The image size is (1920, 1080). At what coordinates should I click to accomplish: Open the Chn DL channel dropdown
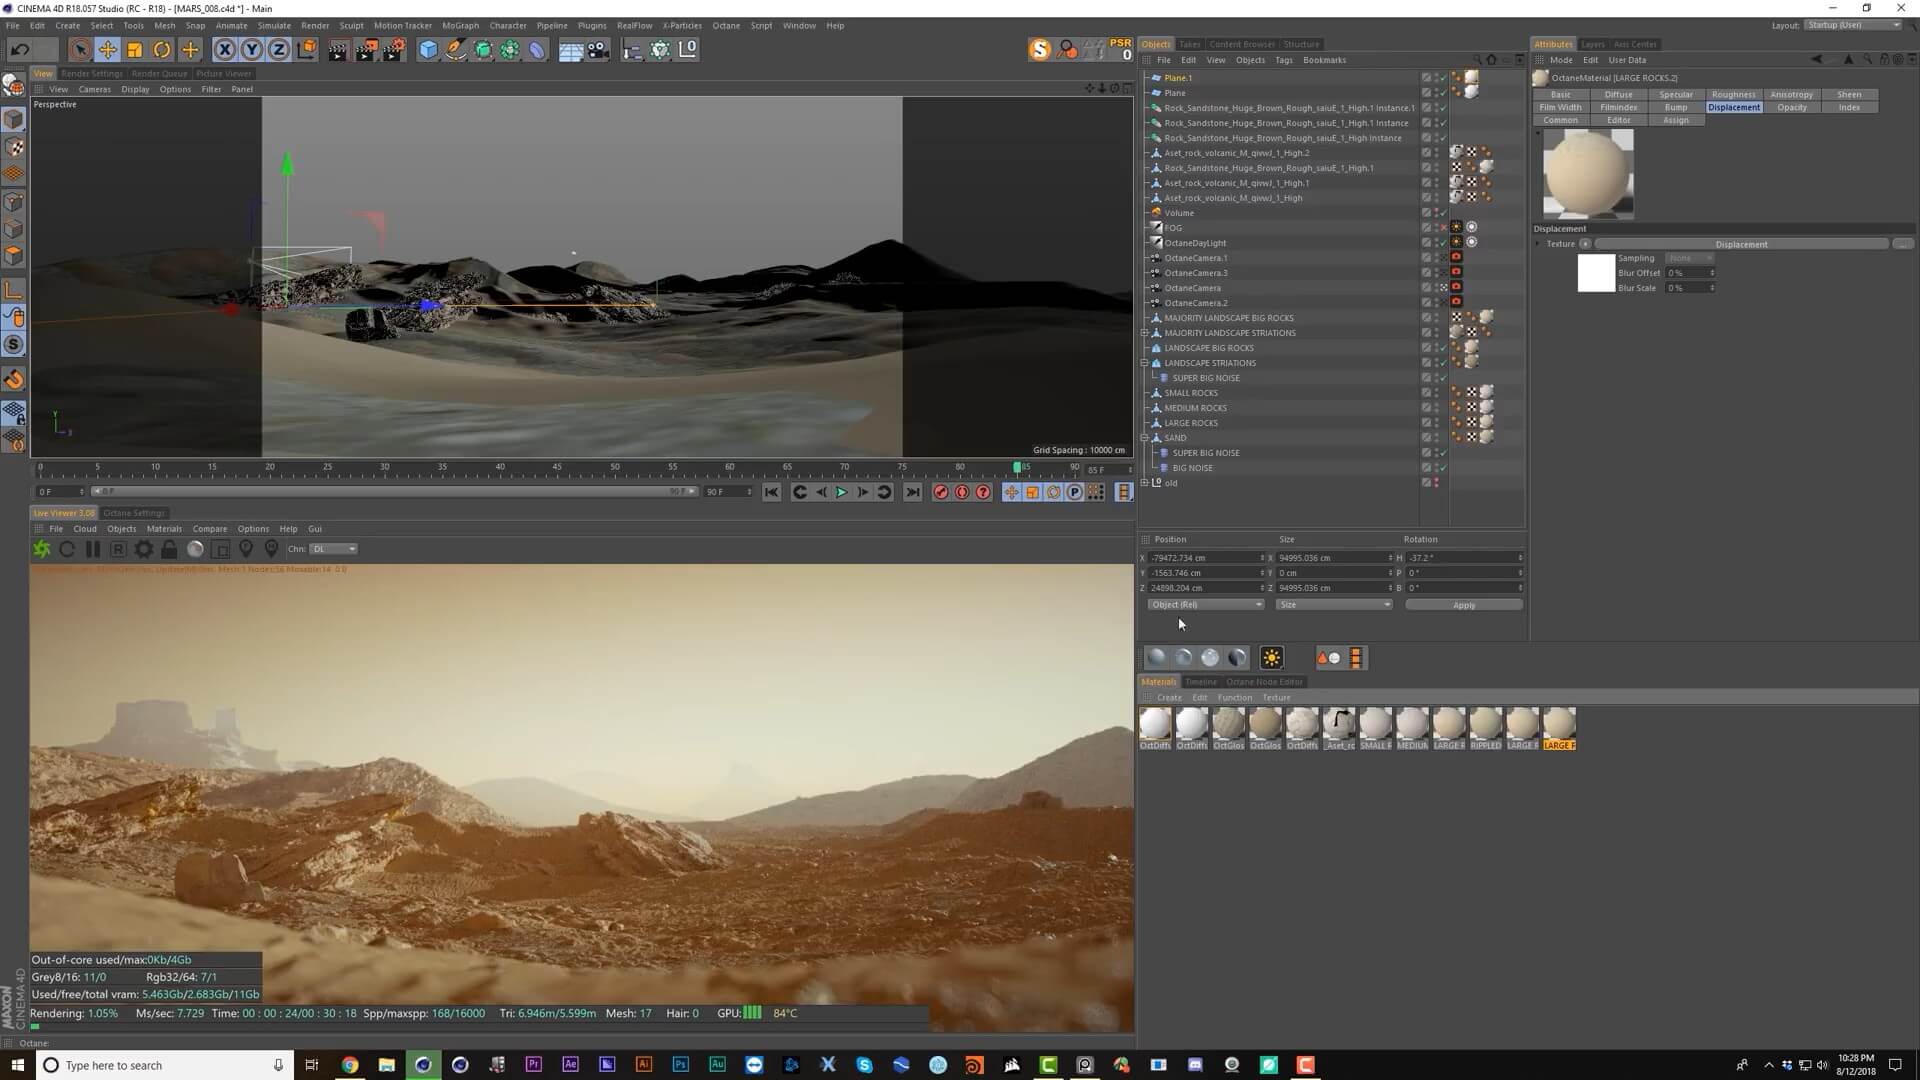click(333, 549)
